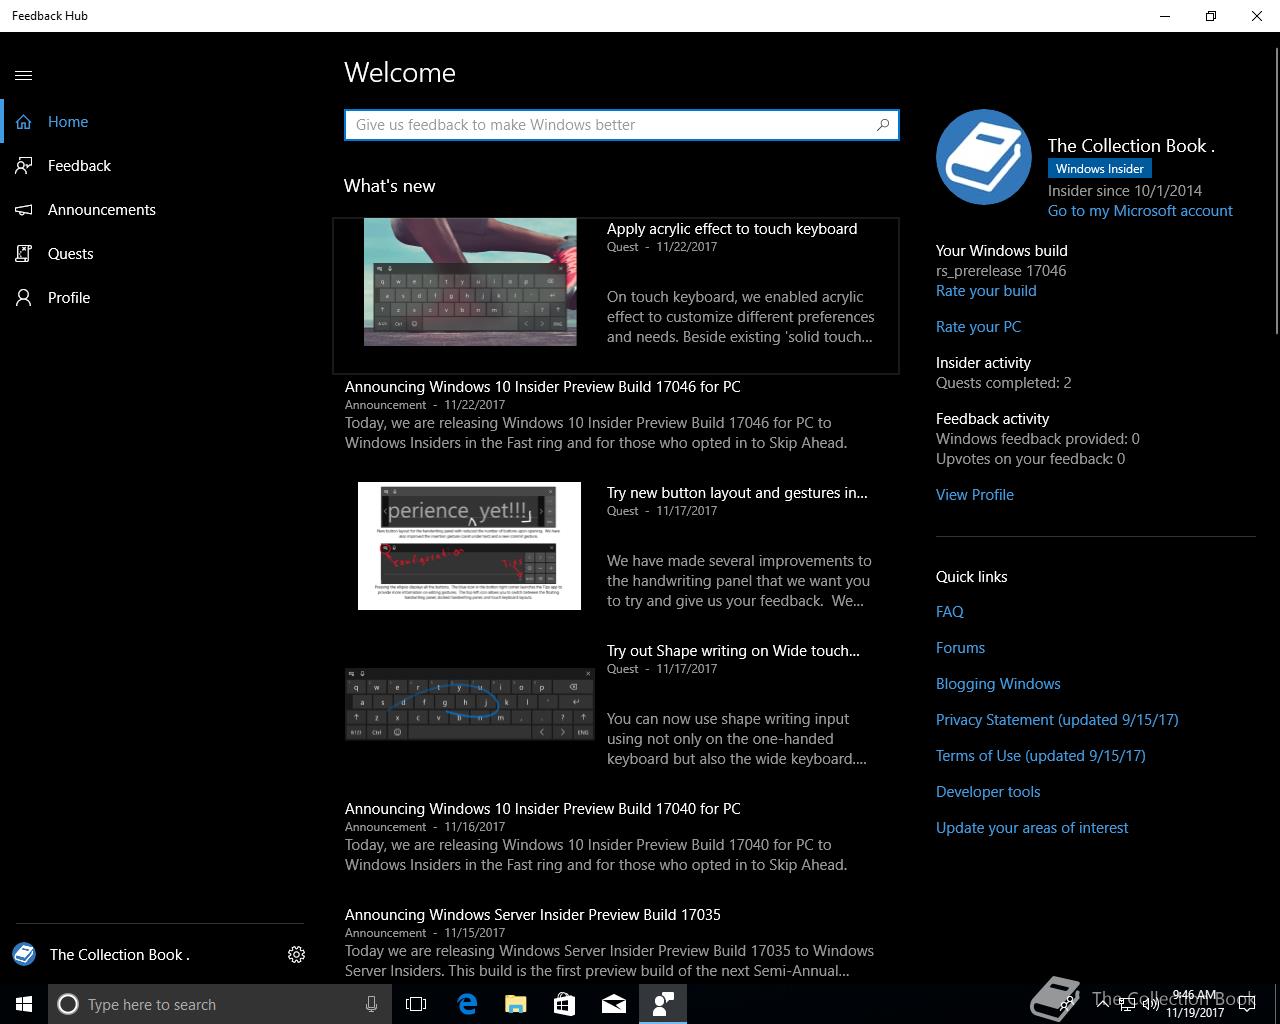Screen dimensions: 1280x1024
Task: Click The Collection Book account name in sidebar
Action: click(120, 955)
